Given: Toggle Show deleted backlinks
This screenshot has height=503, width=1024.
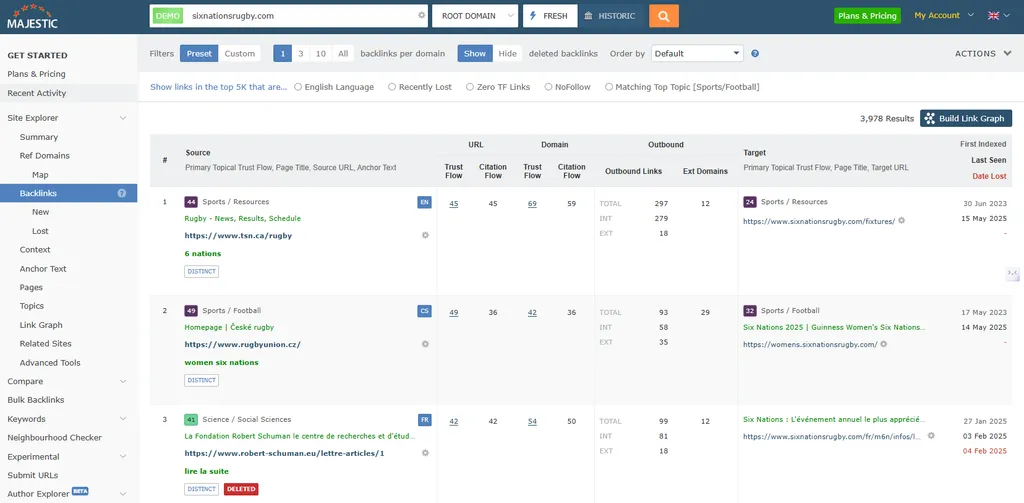Looking at the screenshot, I should (x=475, y=54).
